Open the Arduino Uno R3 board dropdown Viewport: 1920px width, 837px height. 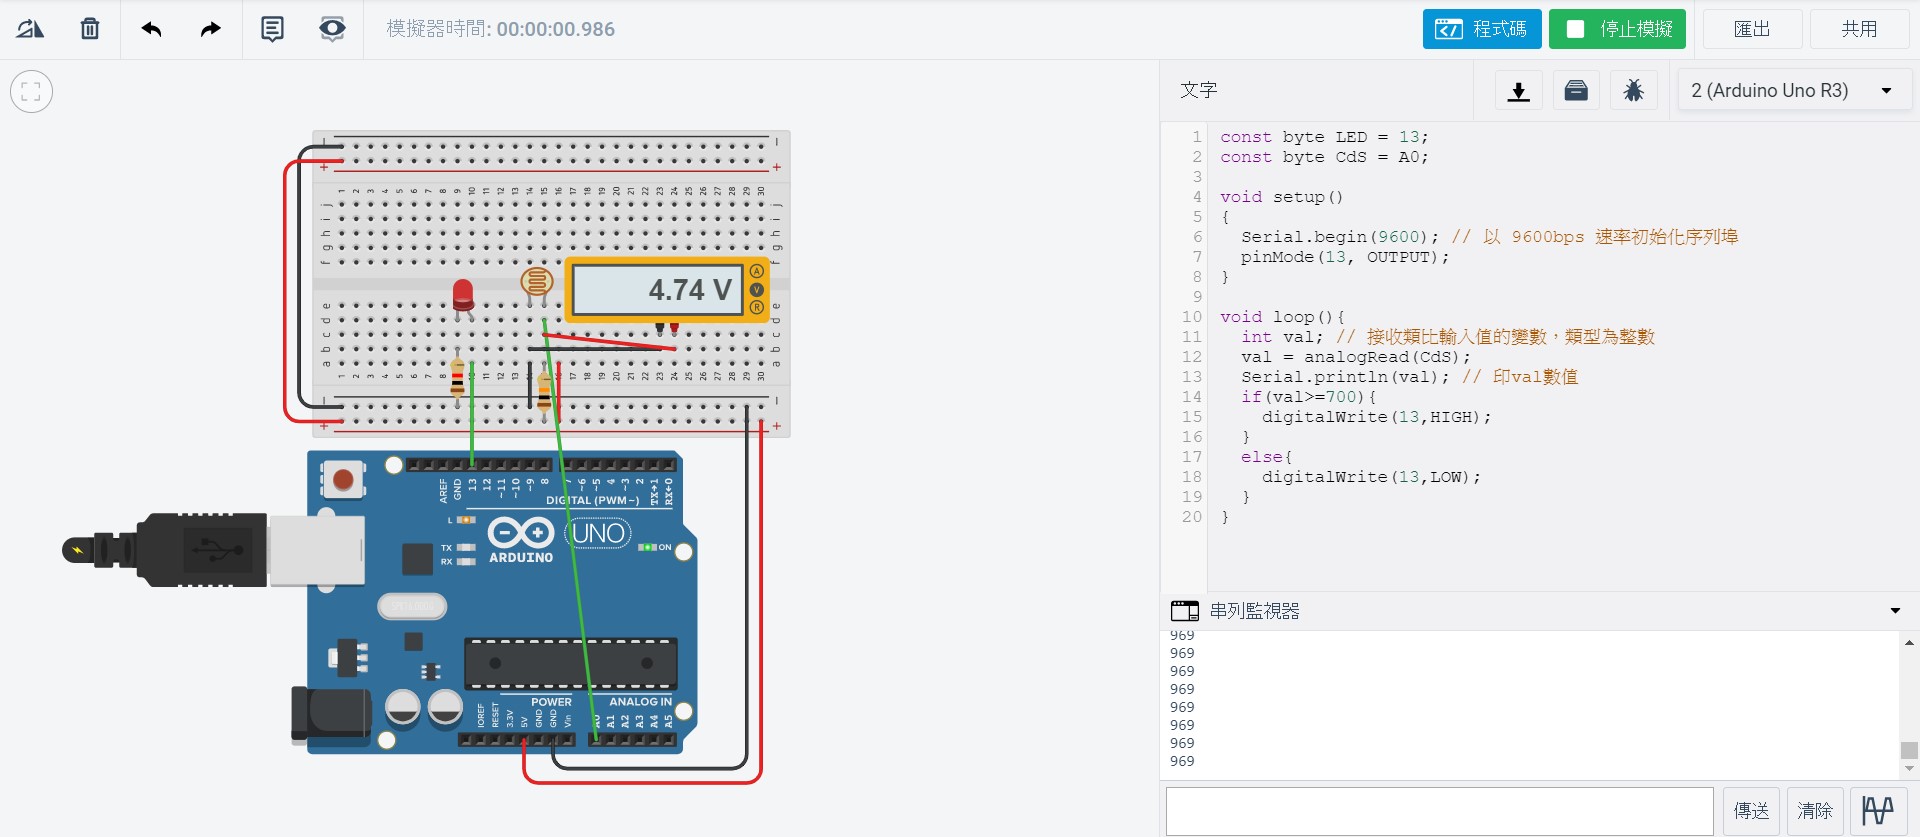click(x=1794, y=91)
